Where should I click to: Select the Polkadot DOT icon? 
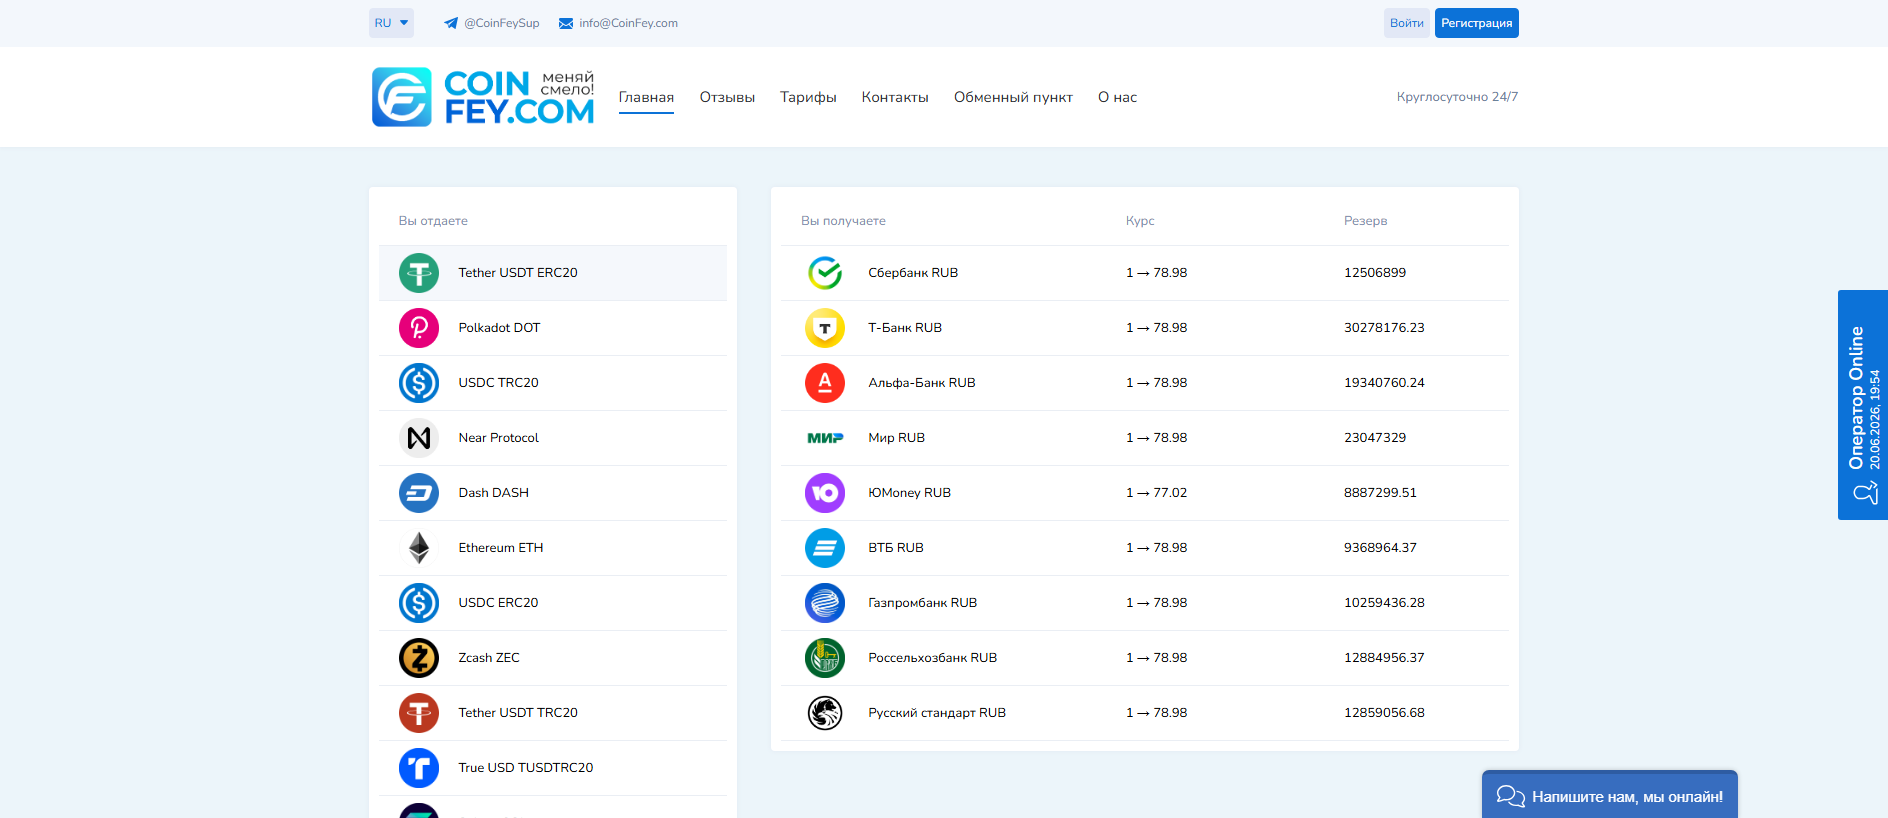419,328
